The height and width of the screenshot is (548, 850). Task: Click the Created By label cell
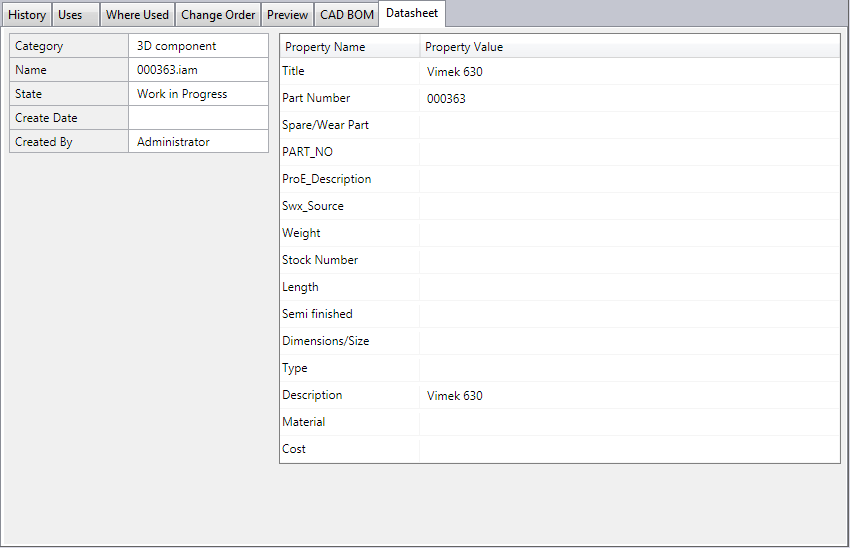69,141
